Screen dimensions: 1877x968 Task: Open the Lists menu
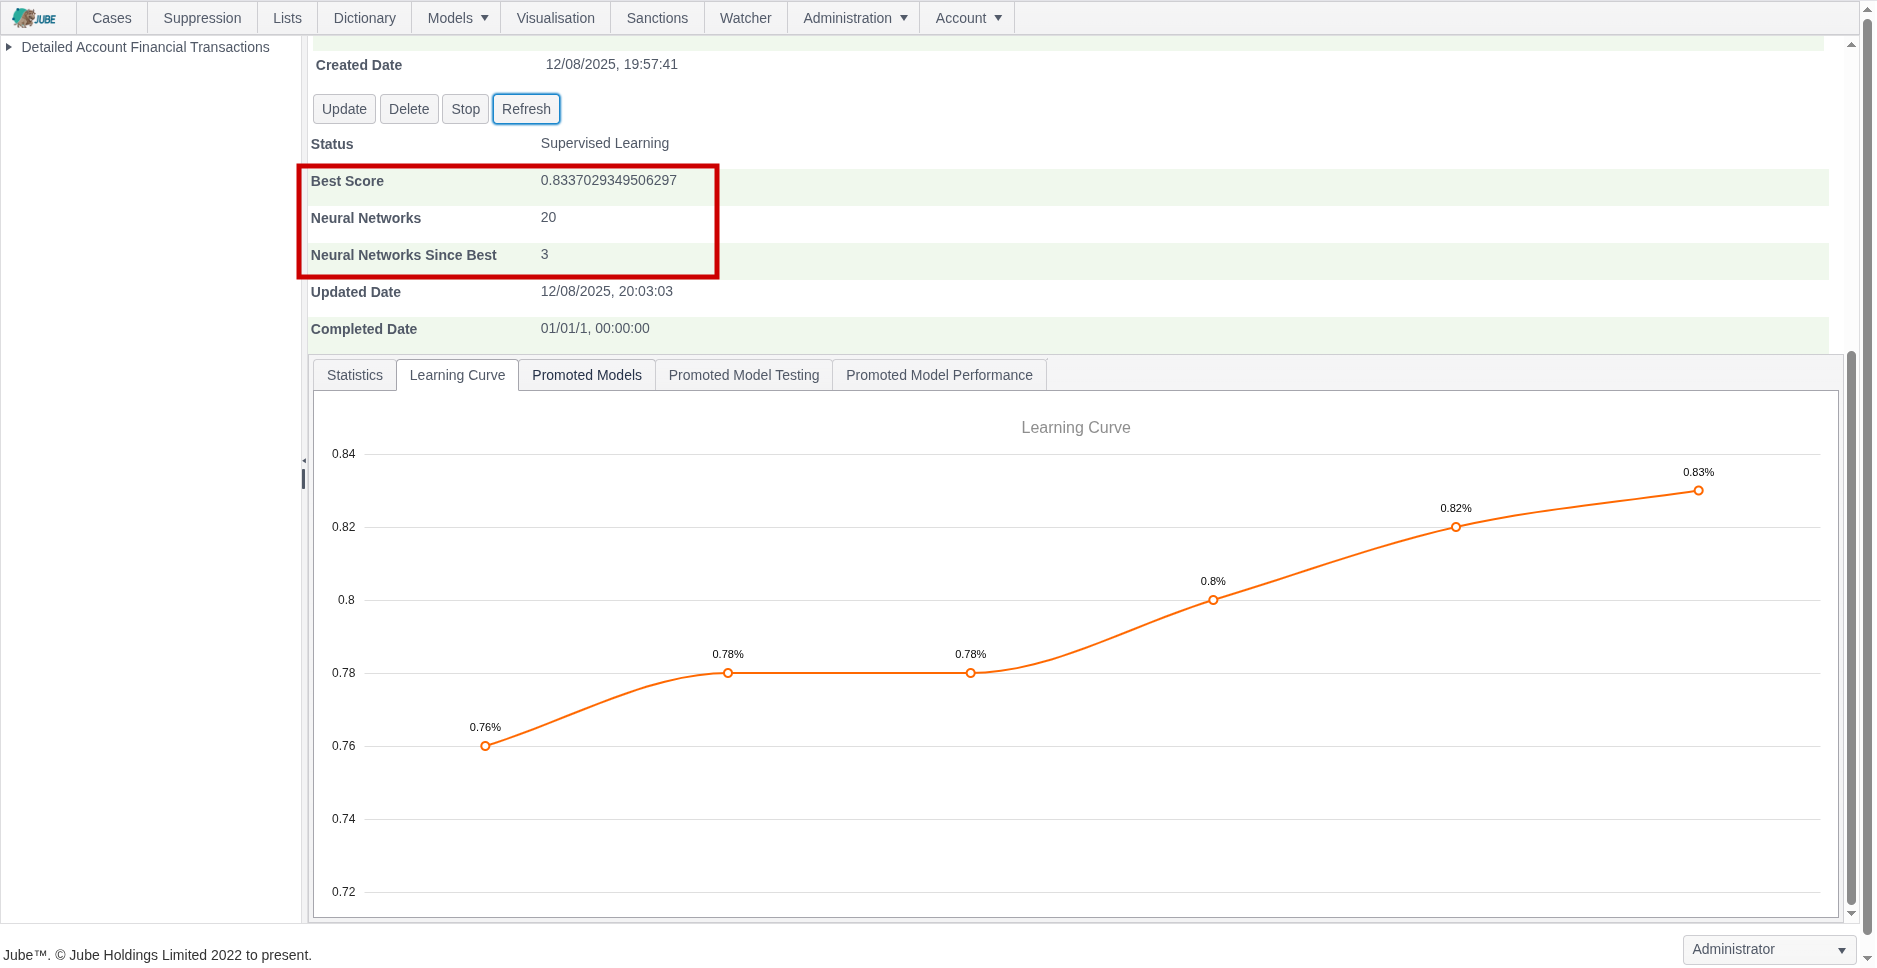[287, 18]
